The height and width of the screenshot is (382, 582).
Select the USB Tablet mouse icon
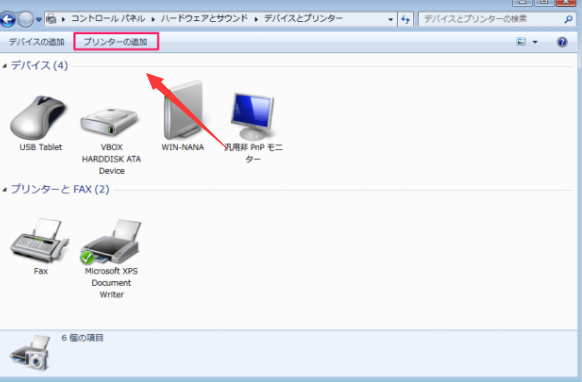pos(38,118)
